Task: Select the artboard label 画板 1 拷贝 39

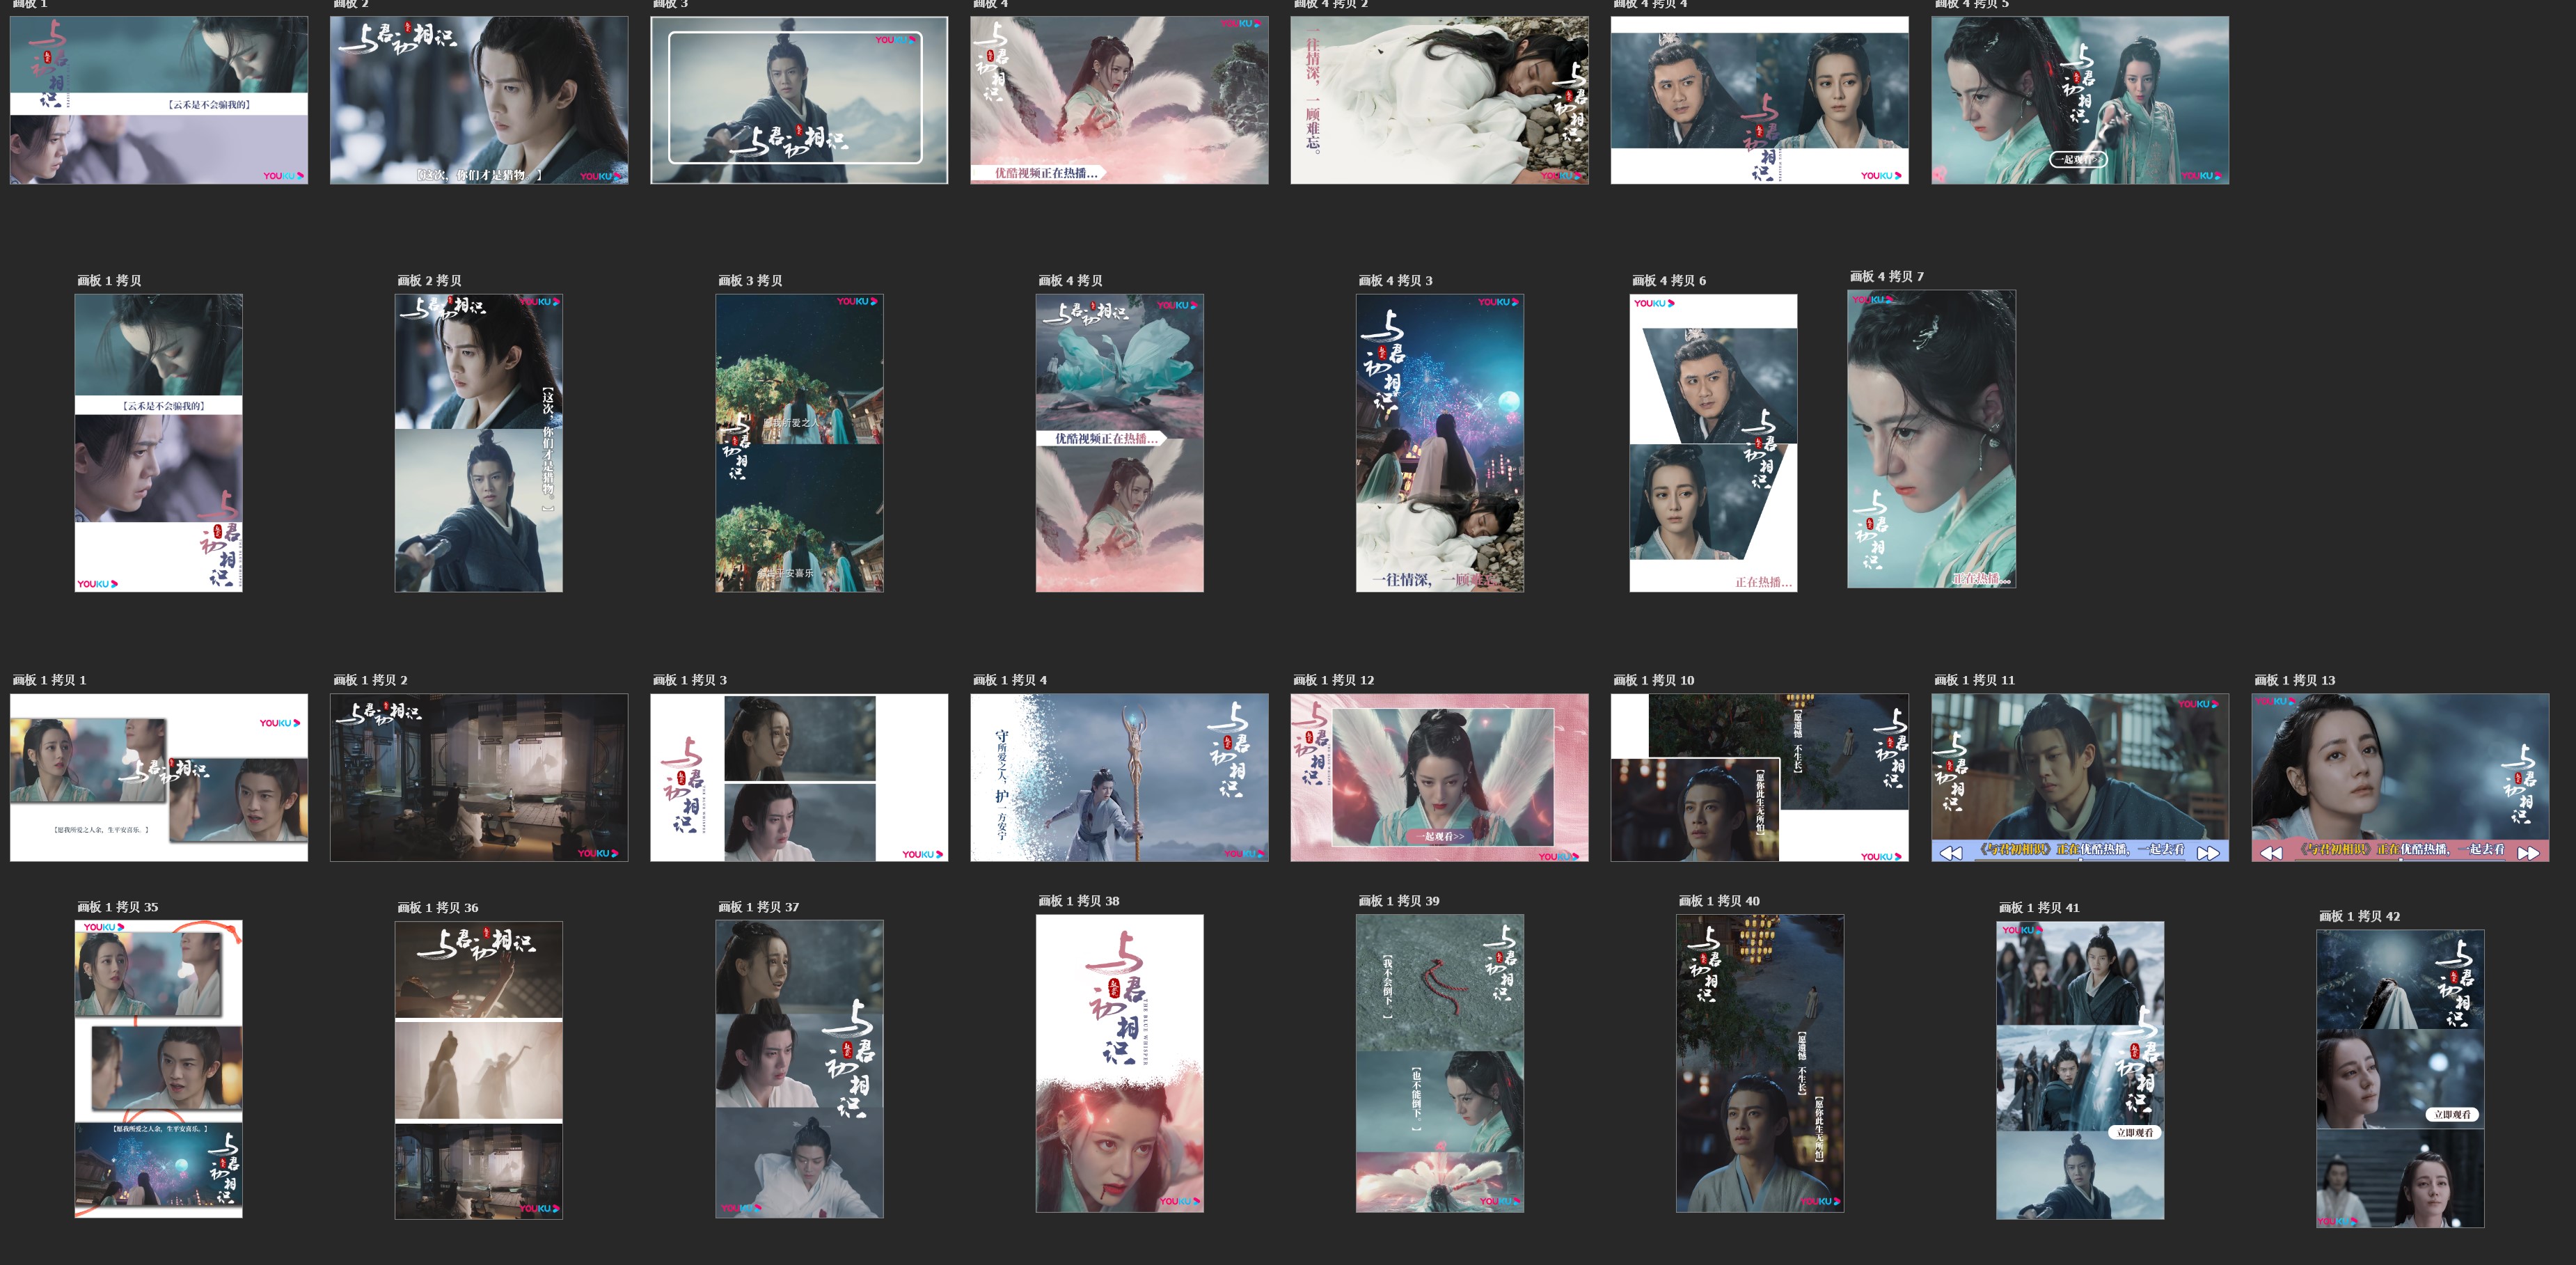Action: click(1399, 901)
